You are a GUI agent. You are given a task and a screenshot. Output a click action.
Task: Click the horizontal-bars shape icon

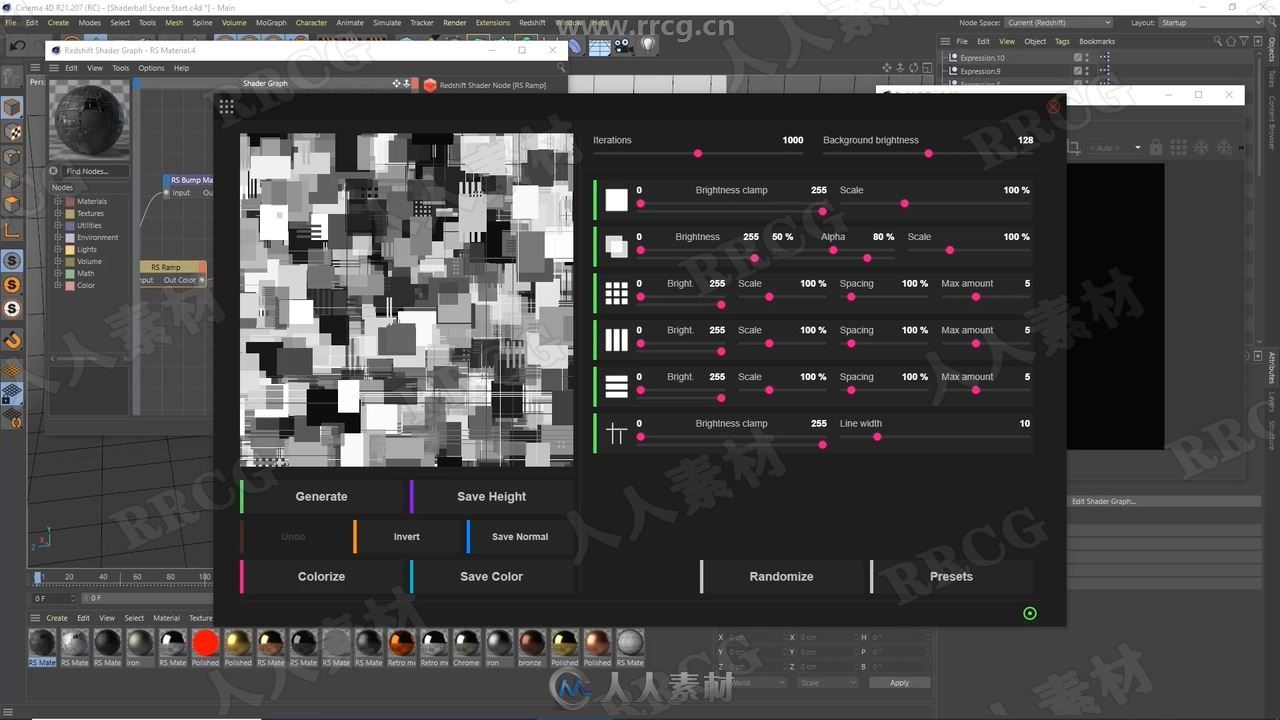point(616,386)
